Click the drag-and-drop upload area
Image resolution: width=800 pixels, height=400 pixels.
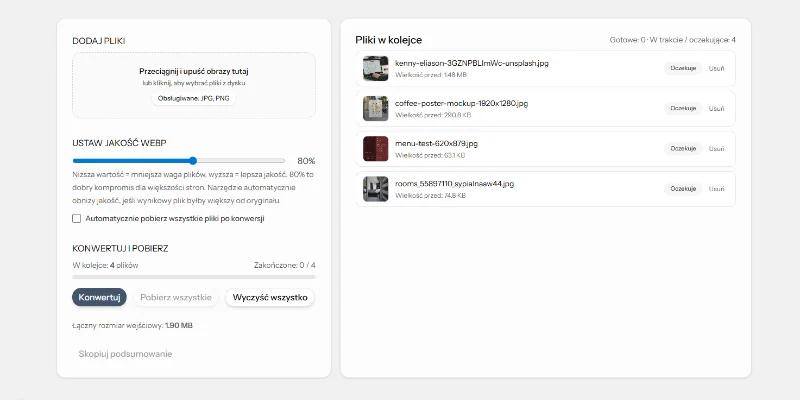coord(193,84)
